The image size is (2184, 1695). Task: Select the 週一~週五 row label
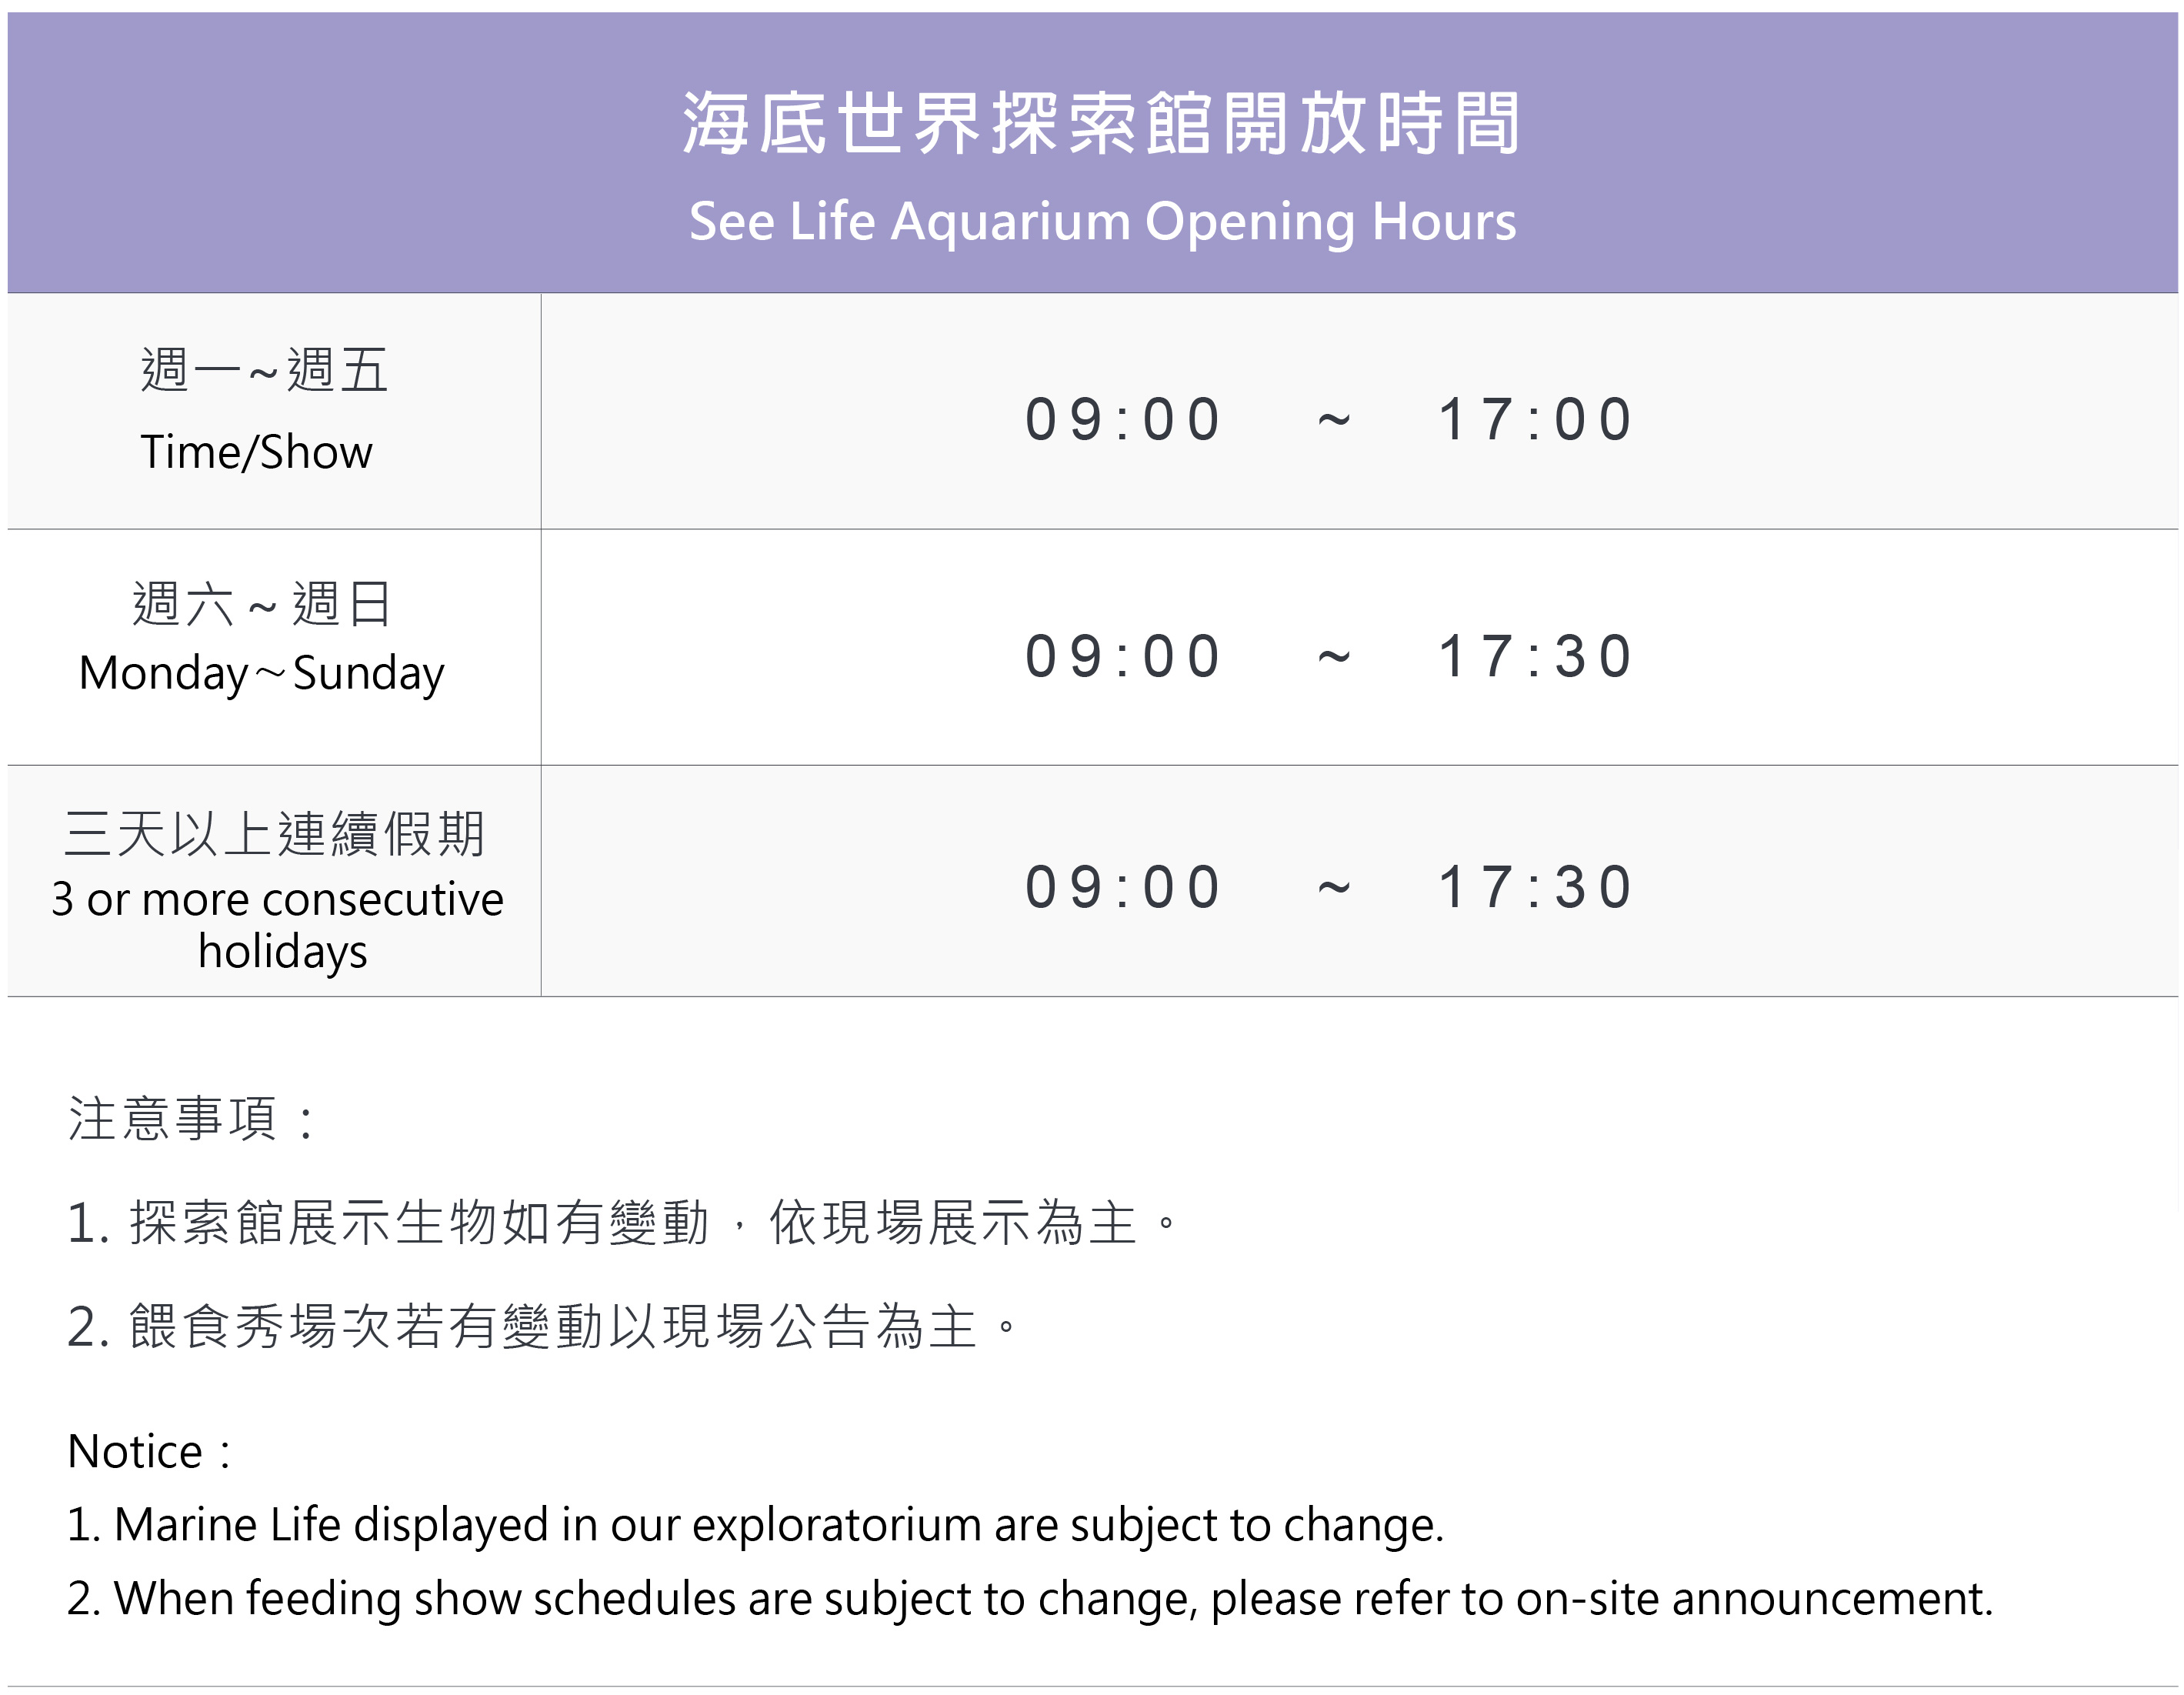pos(264,370)
